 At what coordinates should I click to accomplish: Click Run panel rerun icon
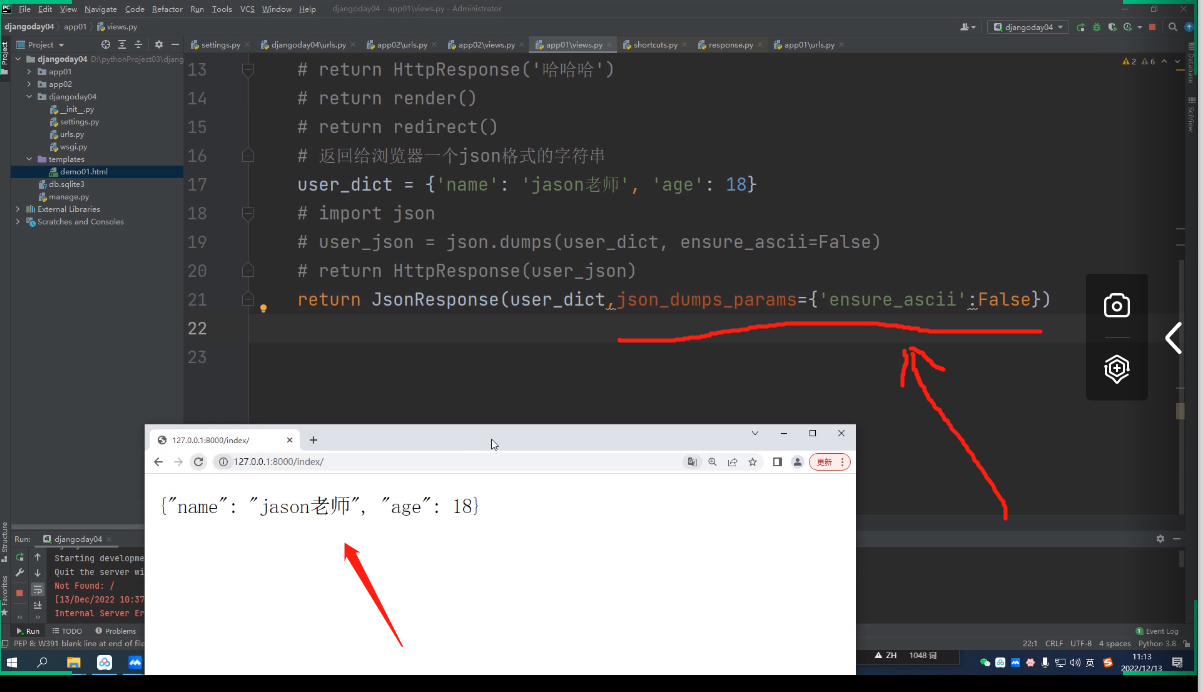coord(19,557)
